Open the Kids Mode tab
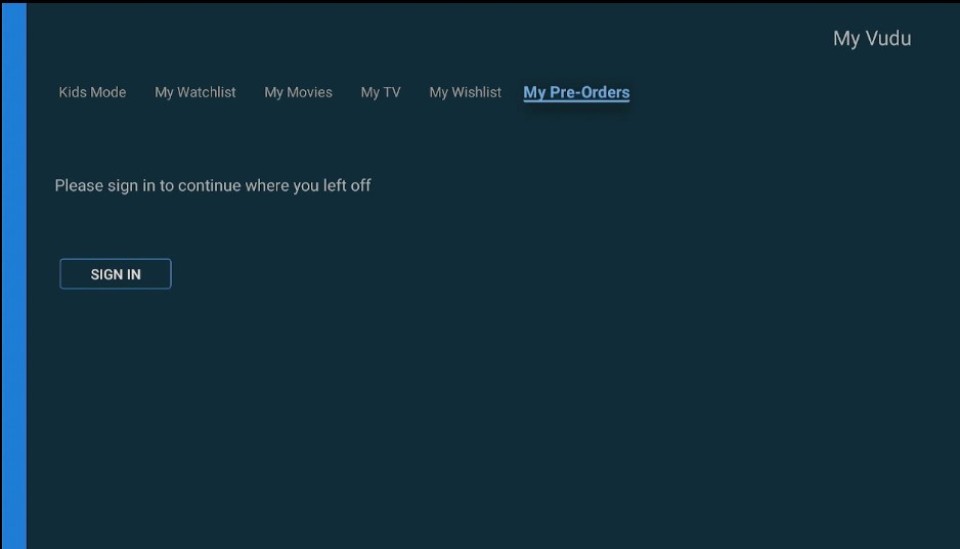The image size is (960, 549). (92, 92)
